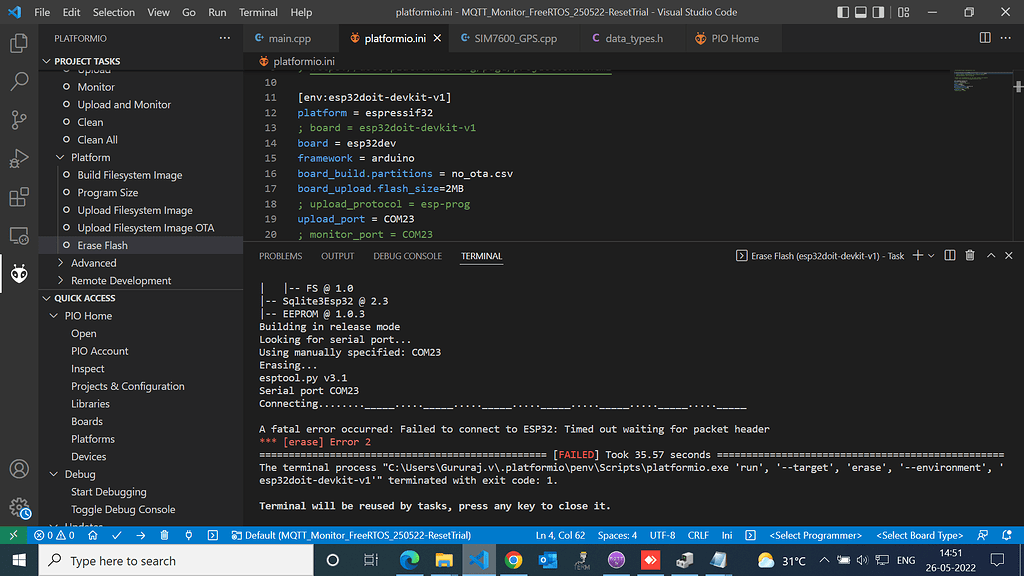The image size is (1024, 576).
Task: Switch to the main.cpp tab
Action: 290,36
